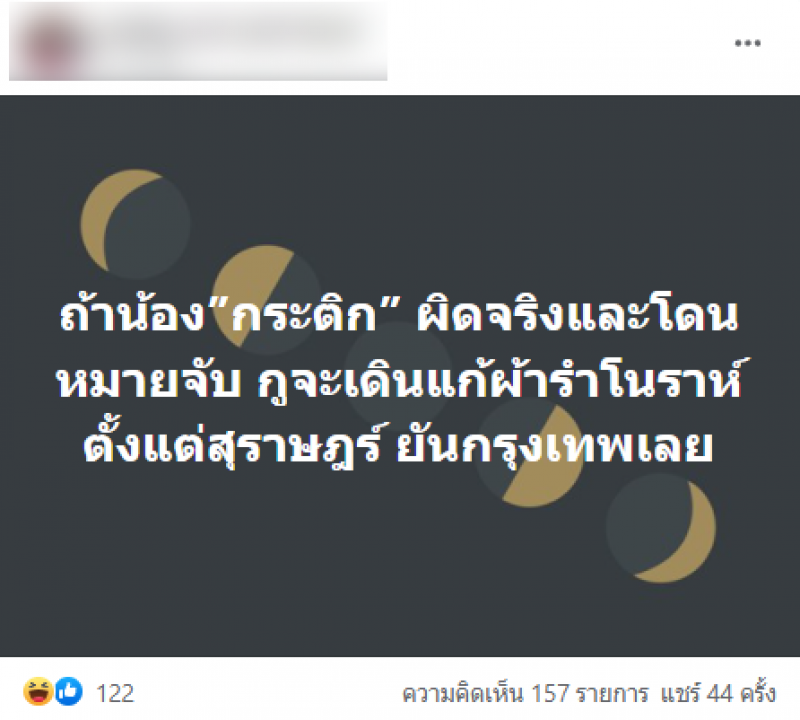Click the word หมายจับ in the post

[148, 381]
